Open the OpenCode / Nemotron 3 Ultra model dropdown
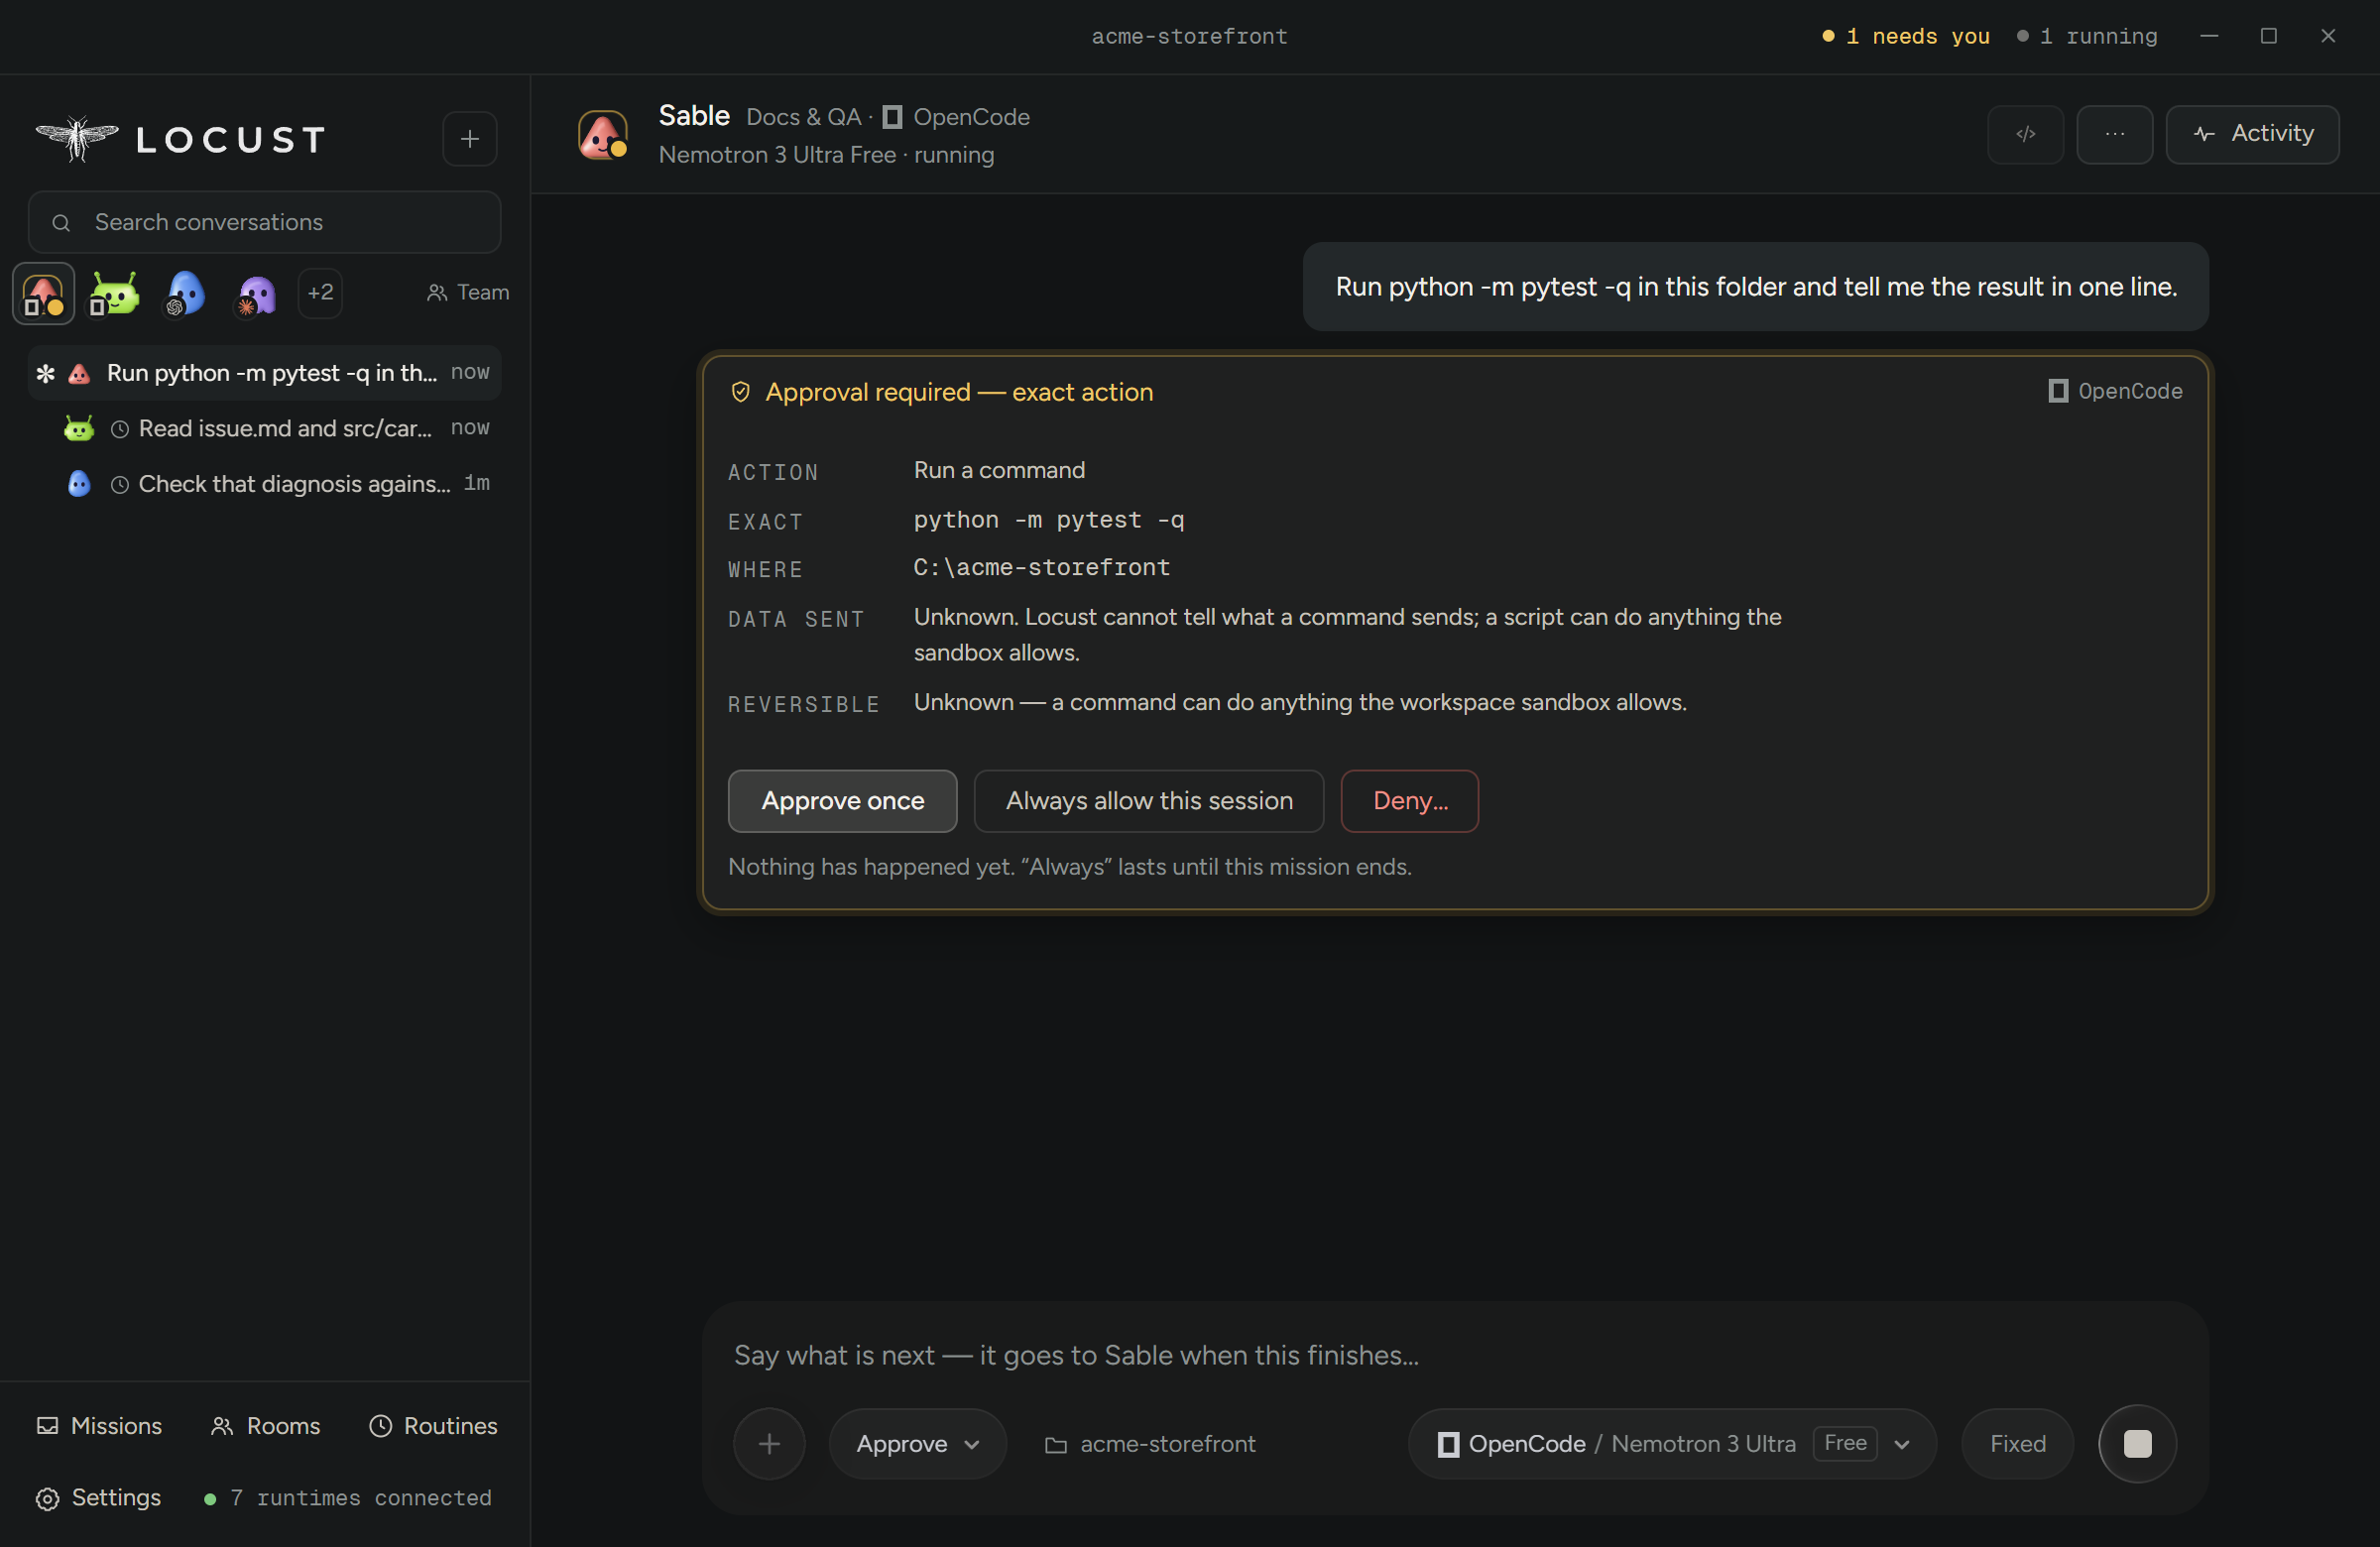 (1672, 1444)
